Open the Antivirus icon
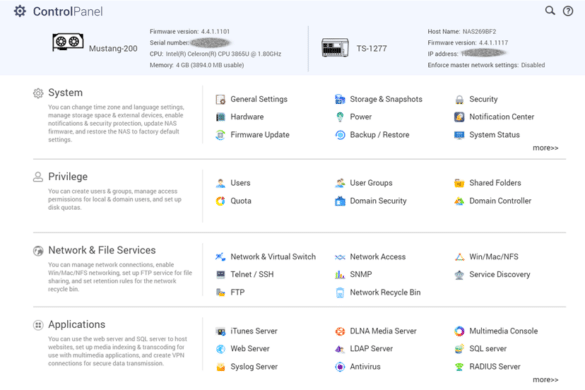 click(340, 366)
